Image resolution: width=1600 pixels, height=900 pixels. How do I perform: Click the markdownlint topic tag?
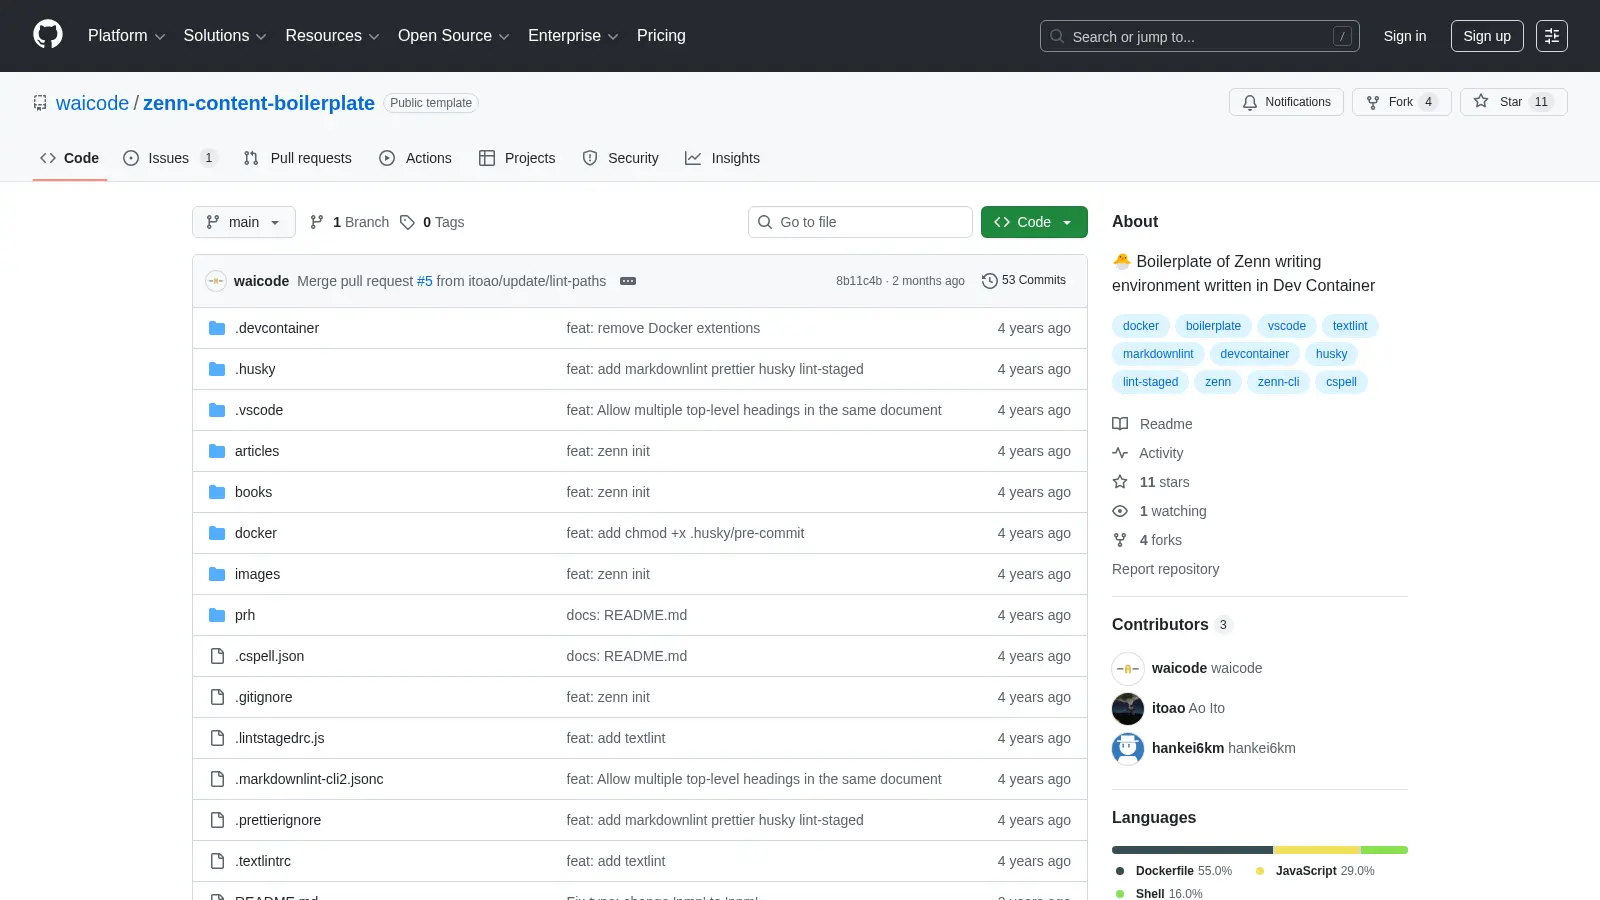coord(1158,354)
